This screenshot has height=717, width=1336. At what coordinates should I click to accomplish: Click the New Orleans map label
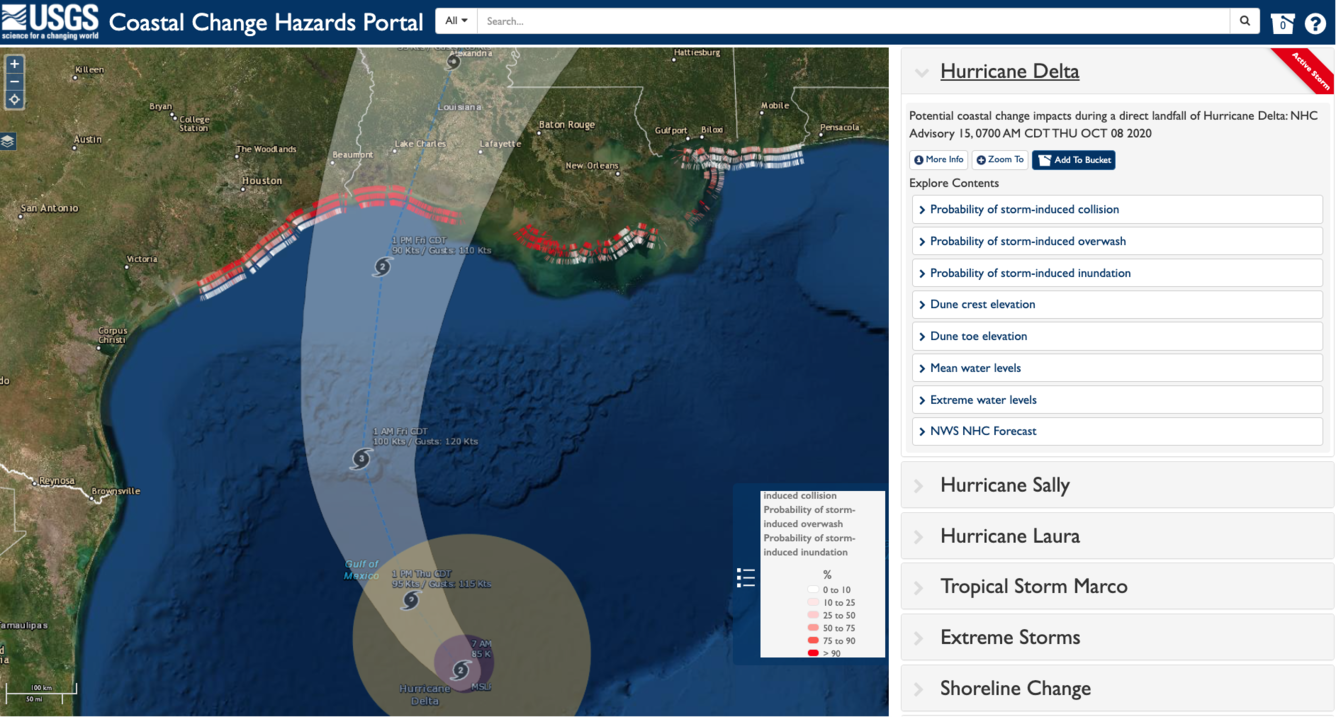(592, 166)
